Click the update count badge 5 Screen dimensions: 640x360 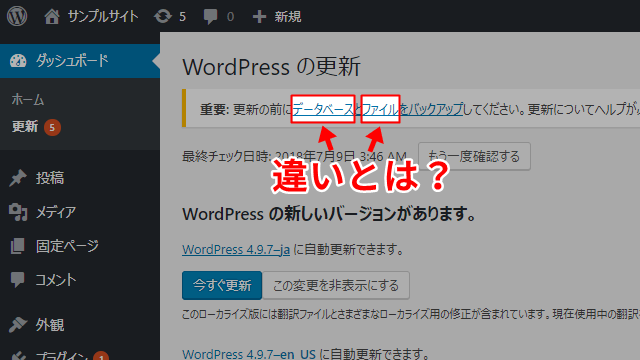tap(52, 128)
